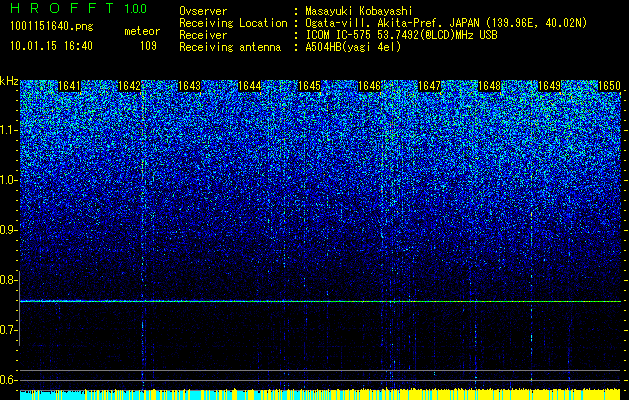Select the meteor count value 109
629x400 pixels.
point(148,46)
